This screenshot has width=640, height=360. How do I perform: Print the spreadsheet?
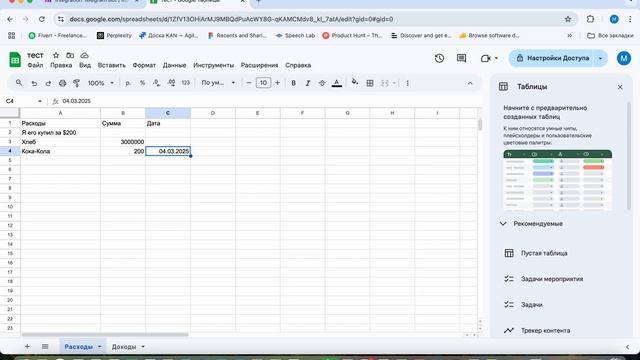click(62, 83)
